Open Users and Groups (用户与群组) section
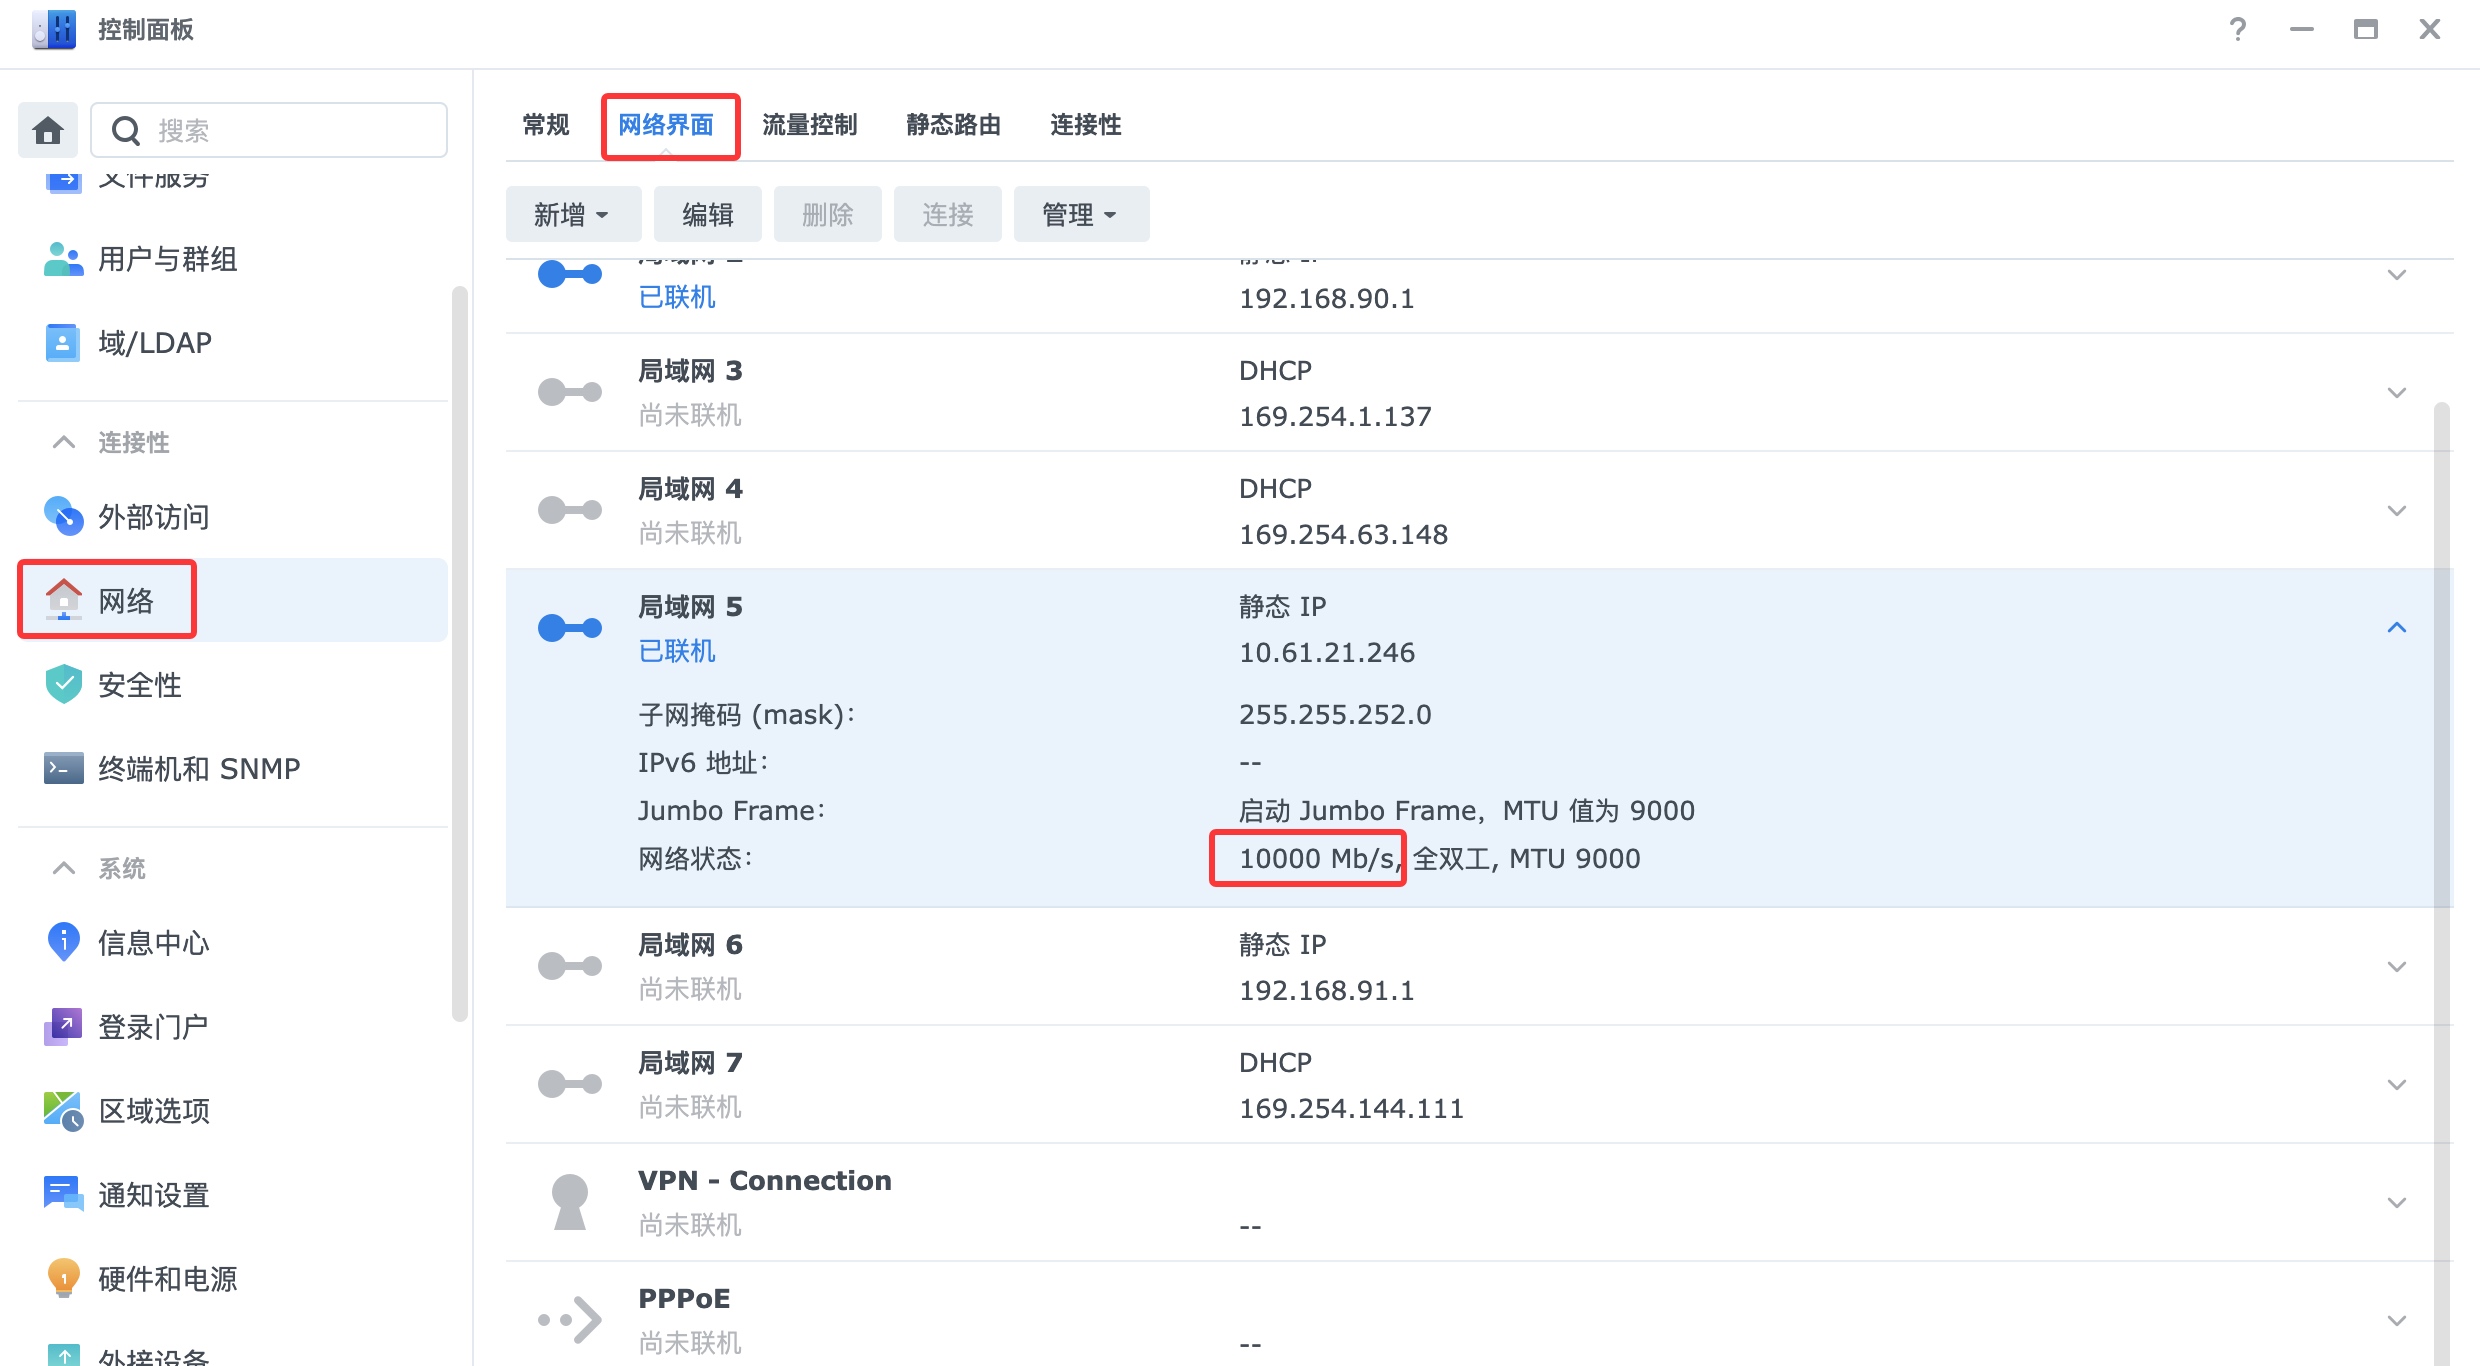The image size is (2480, 1366). pos(166,259)
